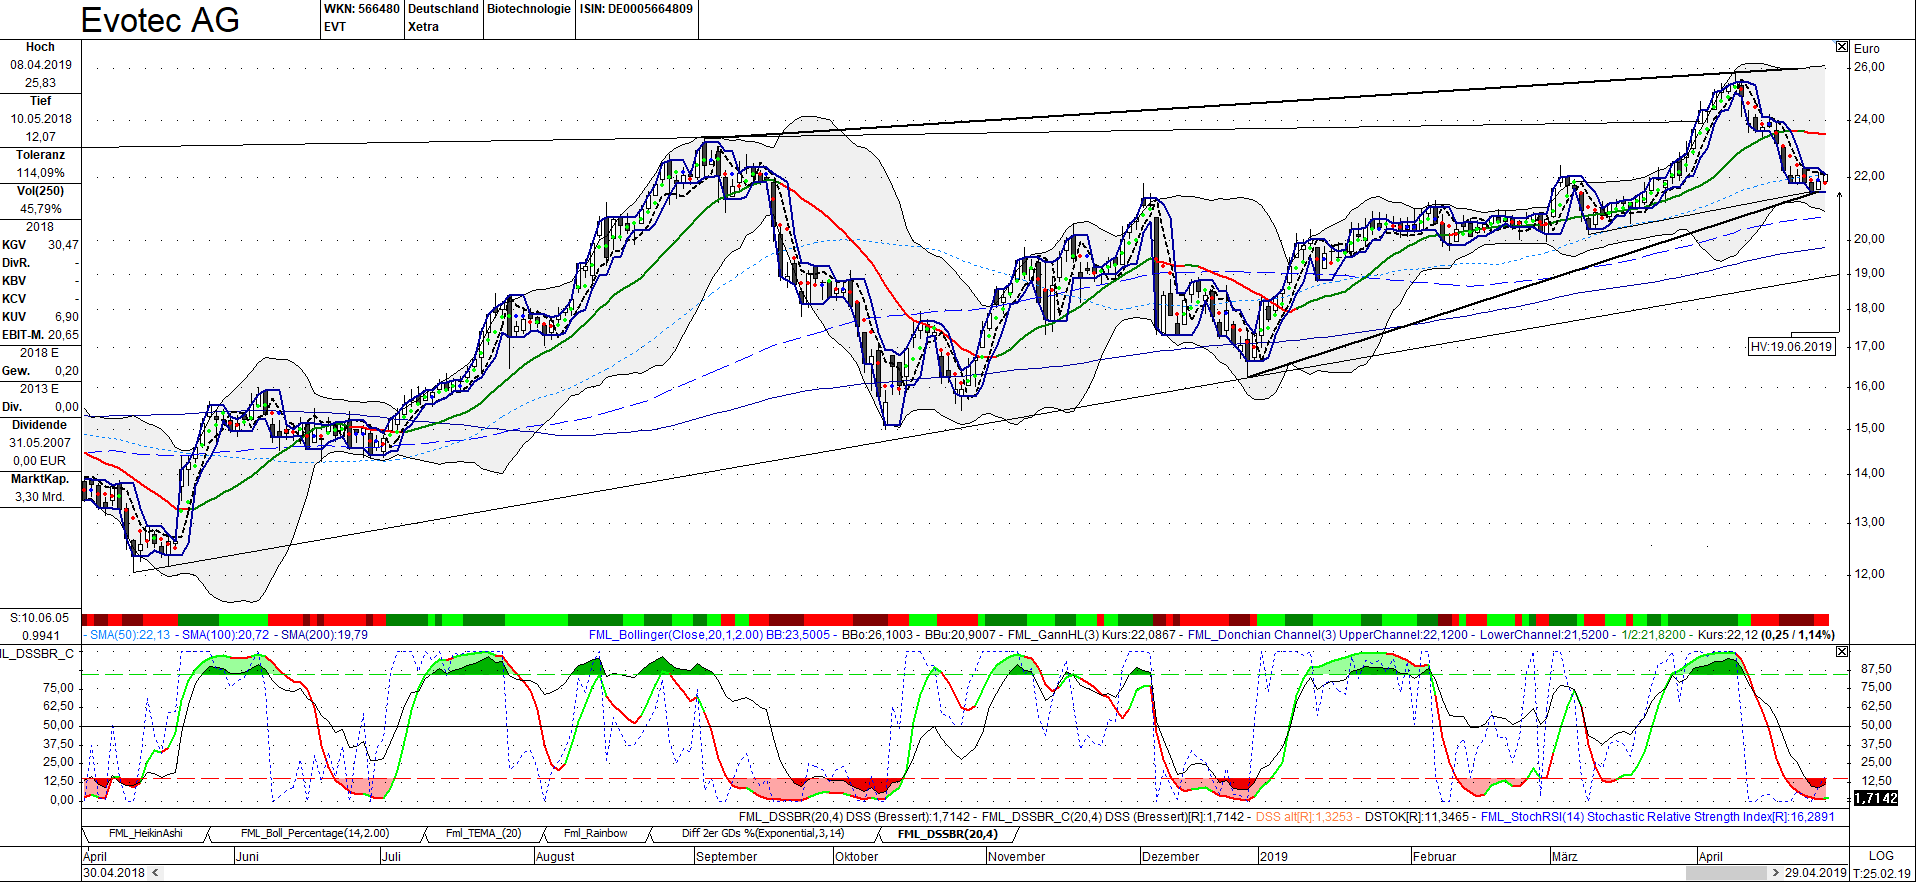Click the T:25.02.19 status text
This screenshot has height=882, width=1916.
click(1882, 873)
